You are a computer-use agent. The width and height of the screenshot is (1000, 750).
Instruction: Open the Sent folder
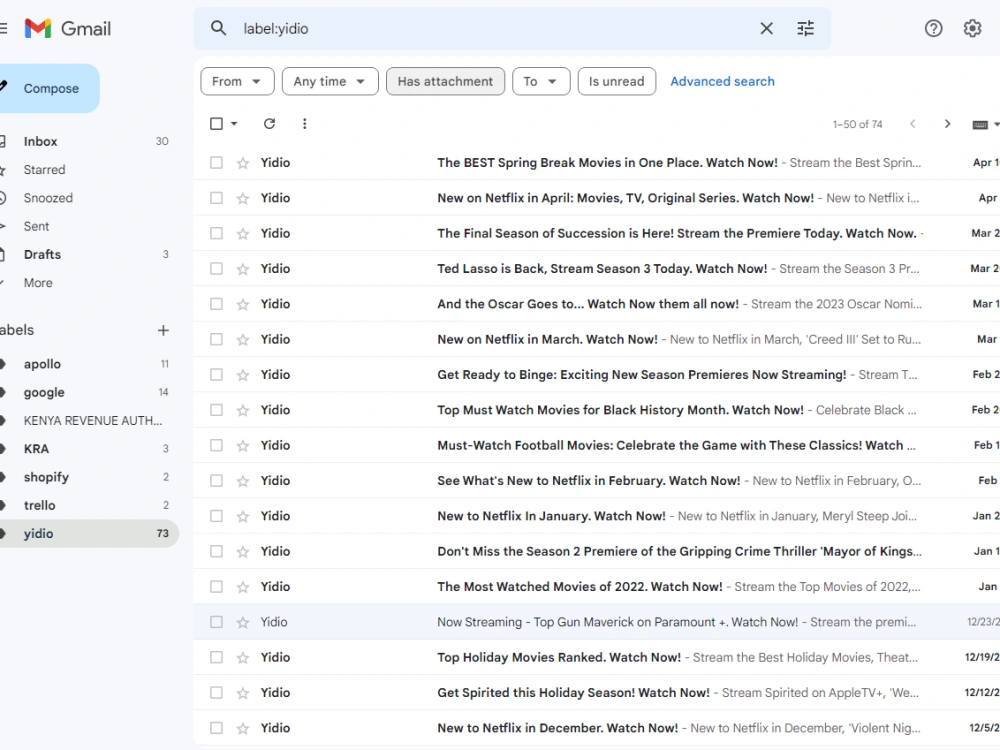[x=36, y=226]
